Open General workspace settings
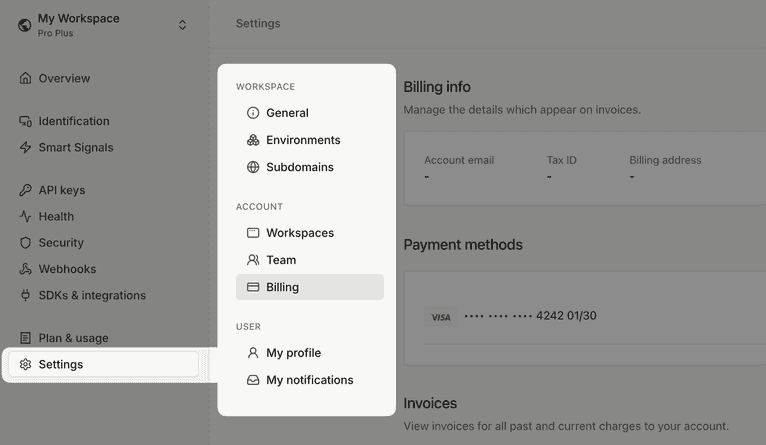 click(287, 113)
